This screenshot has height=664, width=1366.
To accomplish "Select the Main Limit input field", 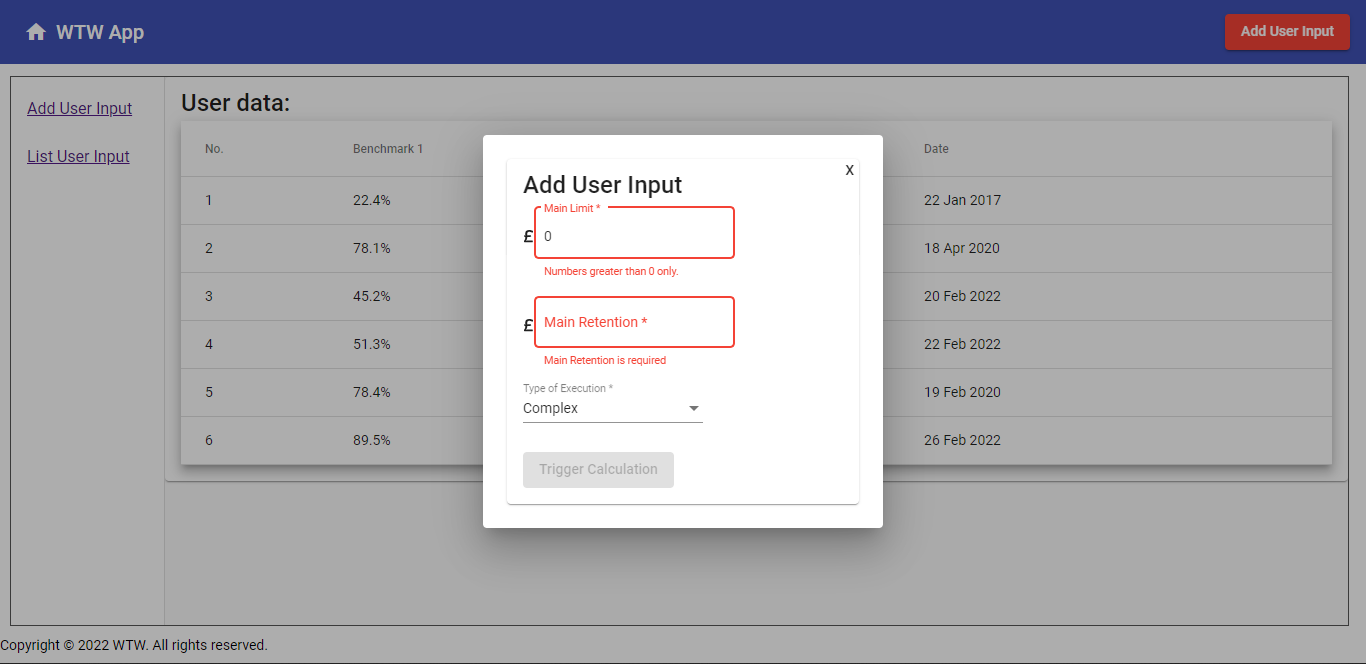I will [x=633, y=236].
